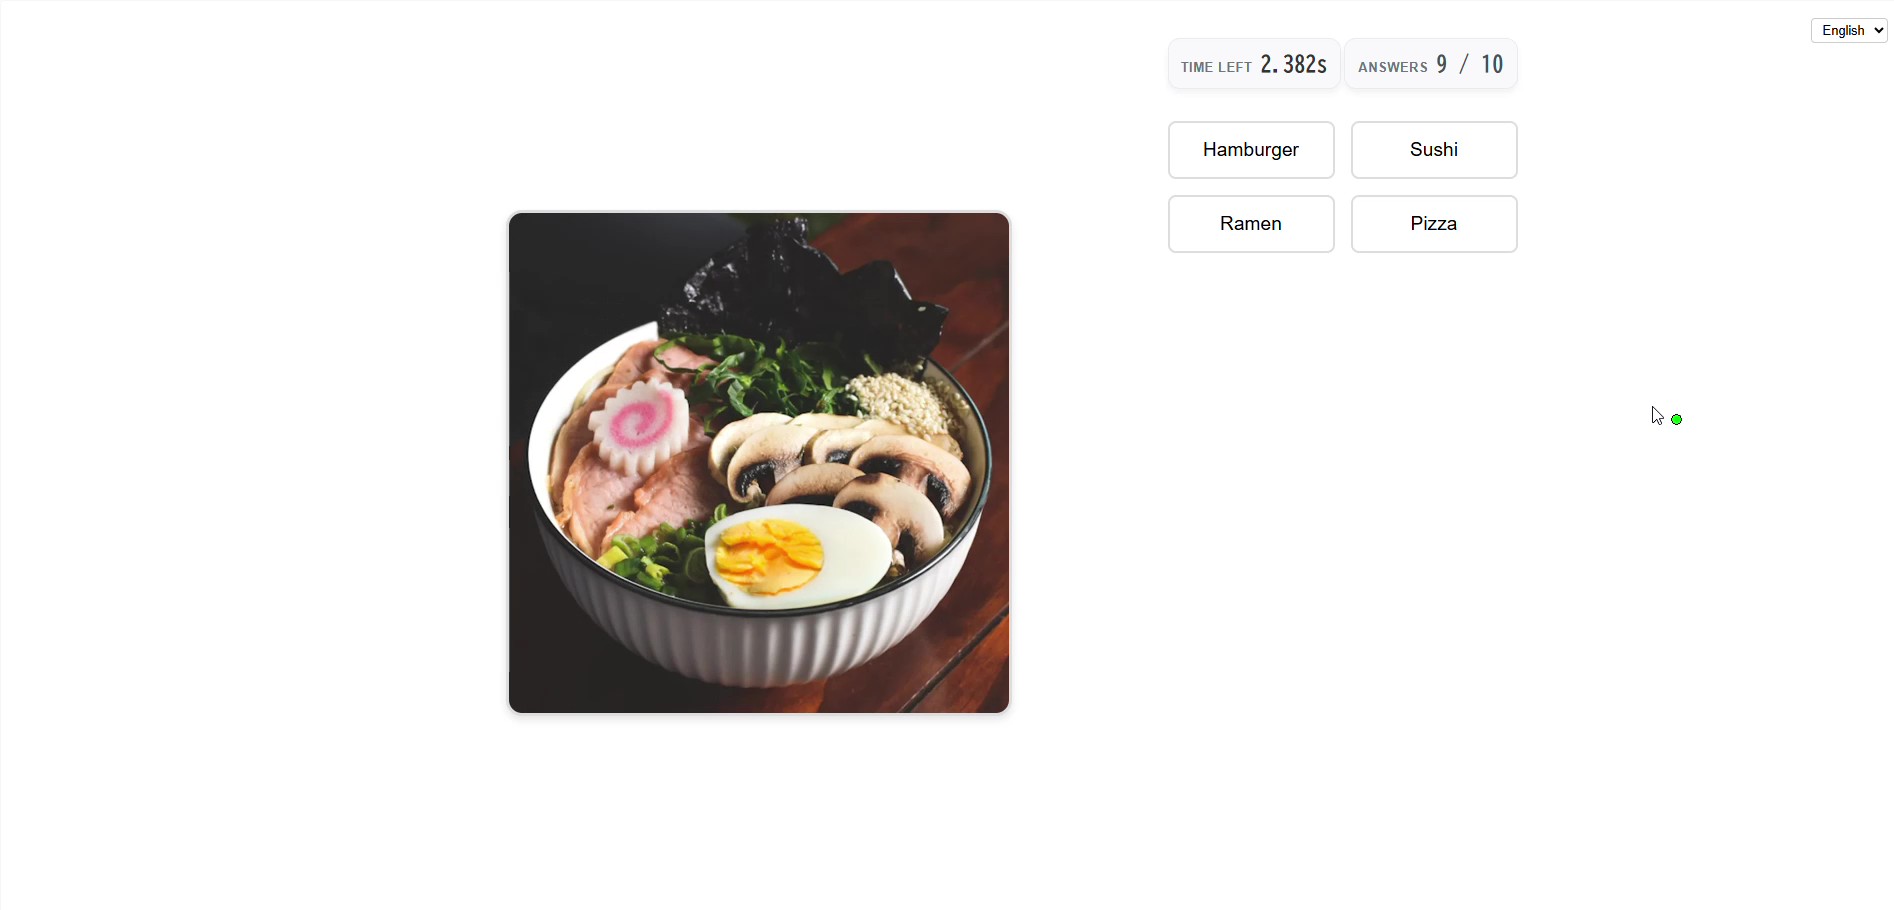
Task: Open the English language dropdown
Action: tap(1849, 31)
